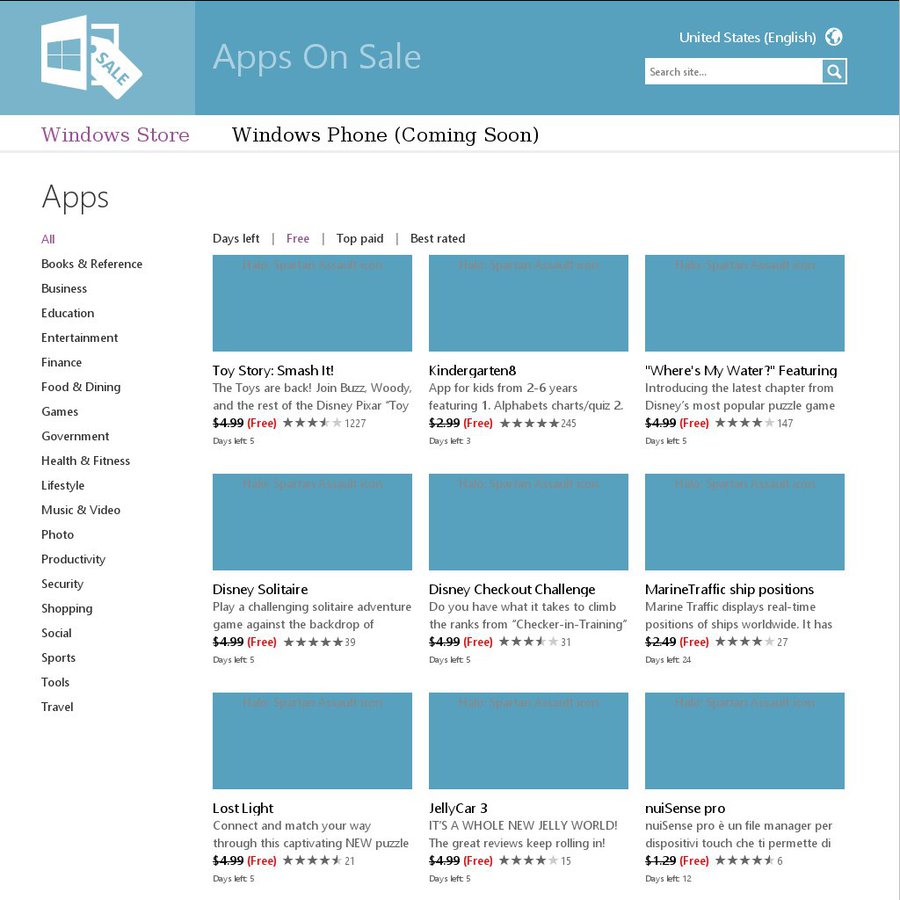Sort apps by Best rated
The image size is (900, 900).
point(437,238)
